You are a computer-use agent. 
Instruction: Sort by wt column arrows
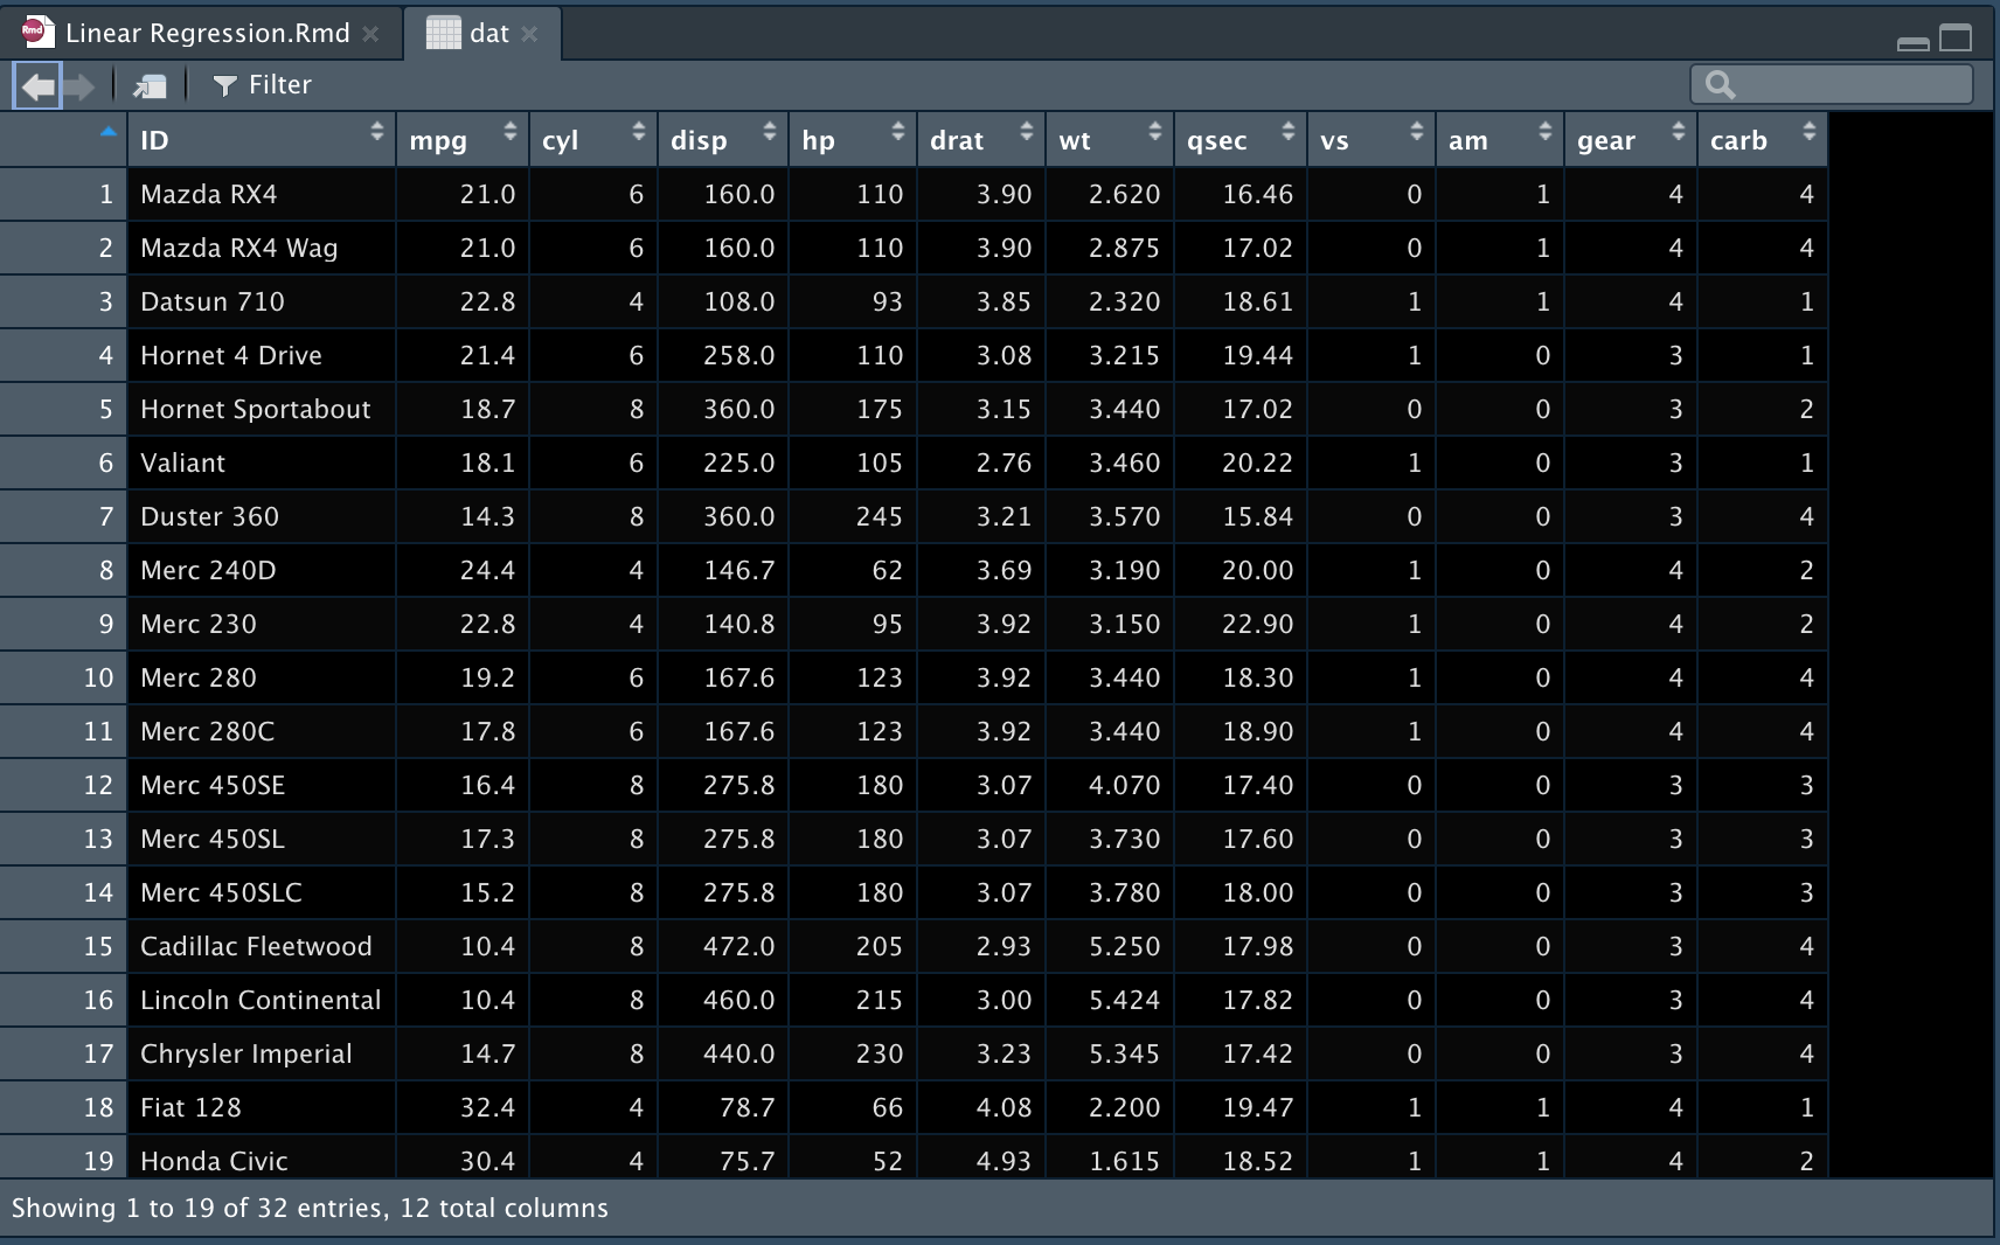pos(1155,130)
